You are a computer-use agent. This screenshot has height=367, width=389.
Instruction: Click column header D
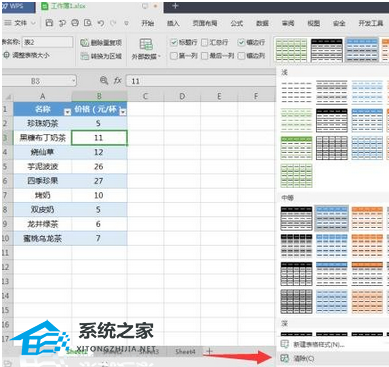tap(182, 97)
